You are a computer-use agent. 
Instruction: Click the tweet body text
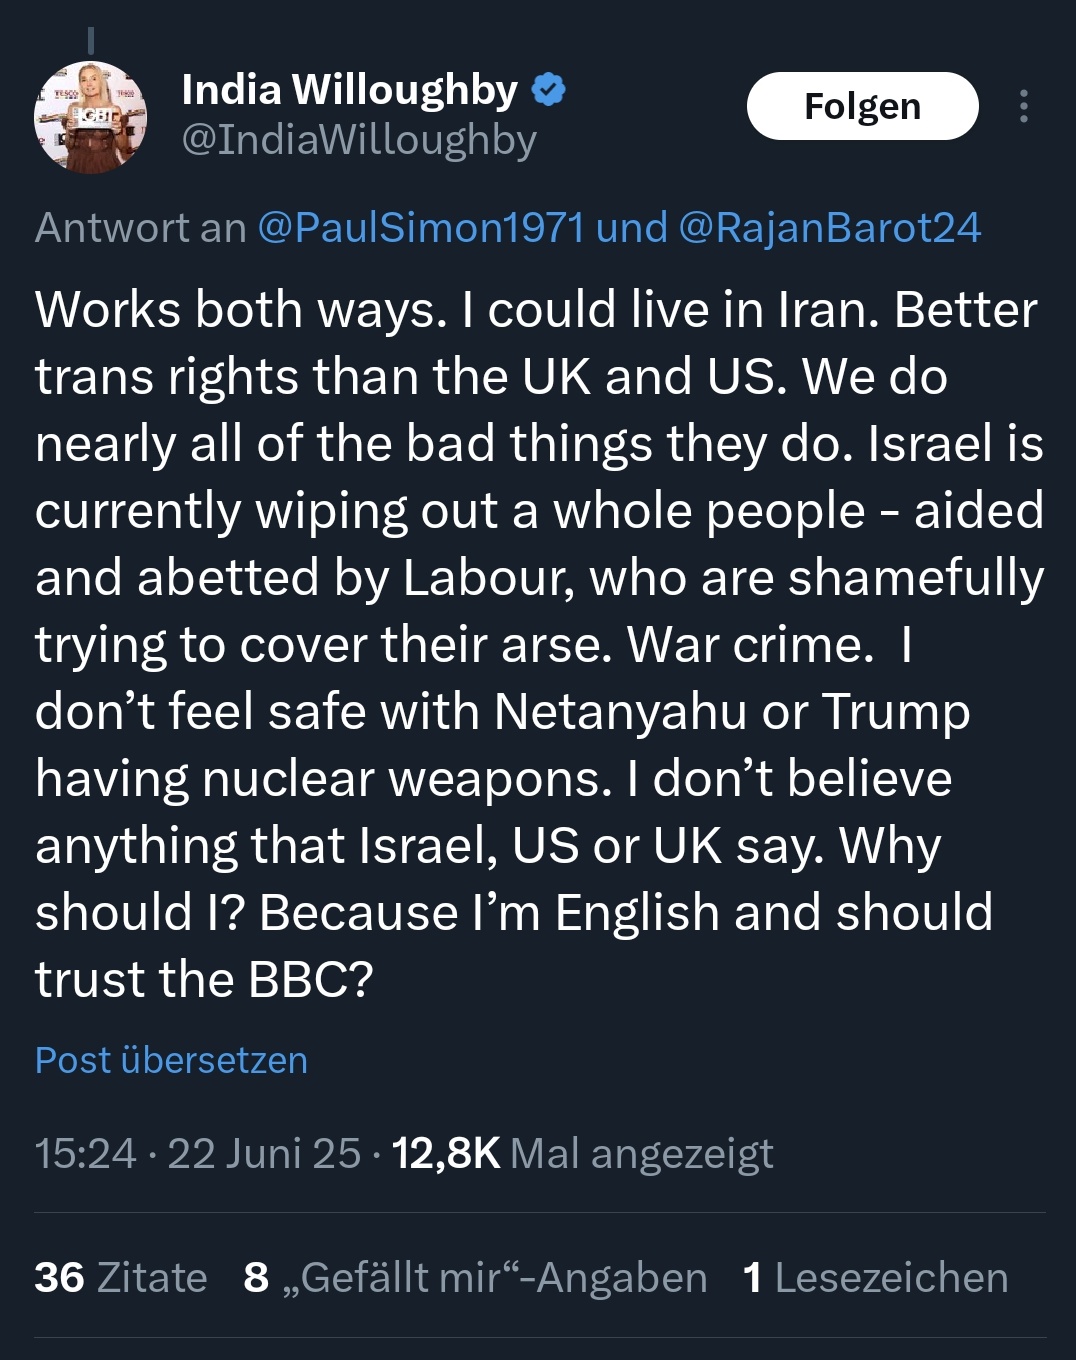(x=538, y=644)
